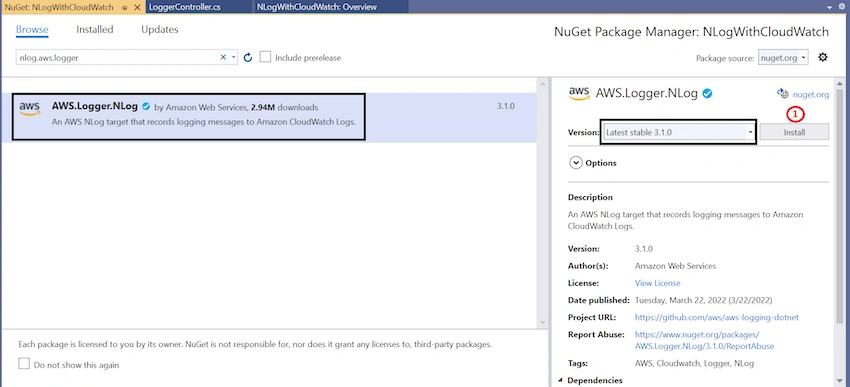Image resolution: width=850 pixels, height=387 pixels.
Task: Click the Author(s) value Amazon Web Services
Action: (675, 266)
